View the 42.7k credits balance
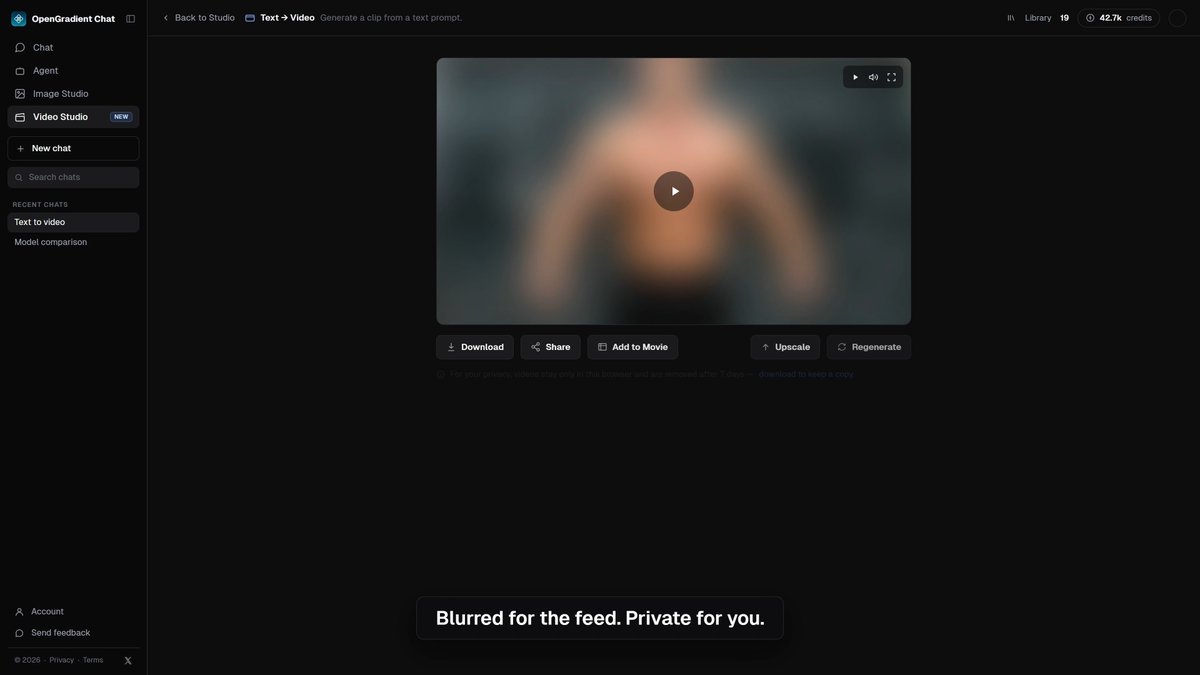Image resolution: width=1200 pixels, height=675 pixels. coord(1118,18)
